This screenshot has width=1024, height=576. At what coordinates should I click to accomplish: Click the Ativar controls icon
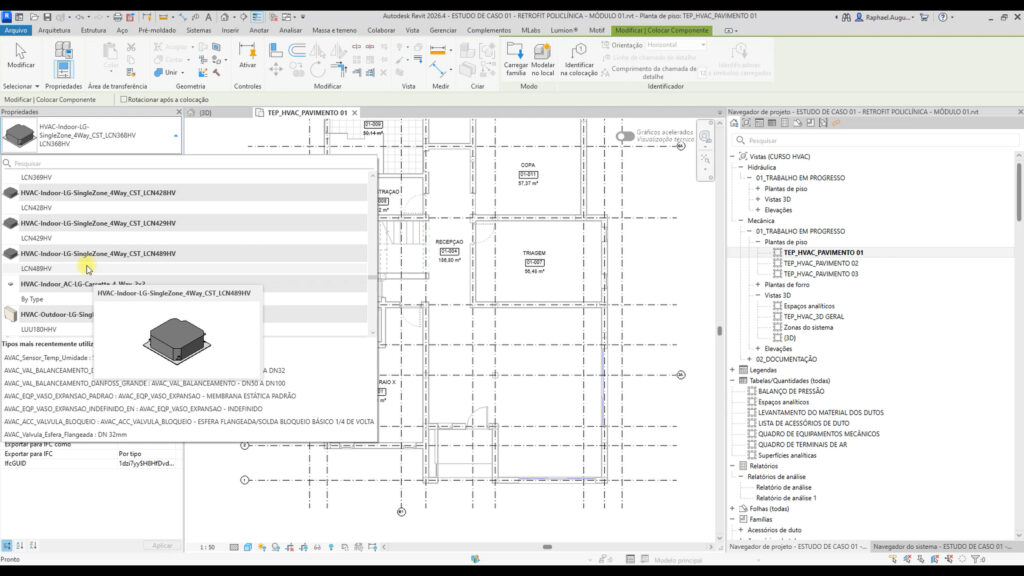tap(248, 55)
